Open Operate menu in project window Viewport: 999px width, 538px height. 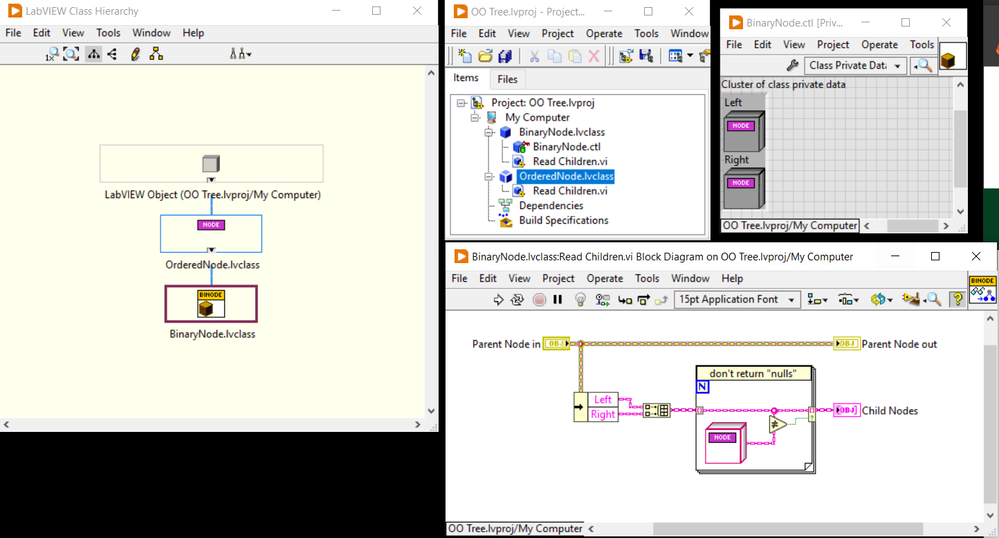604,33
